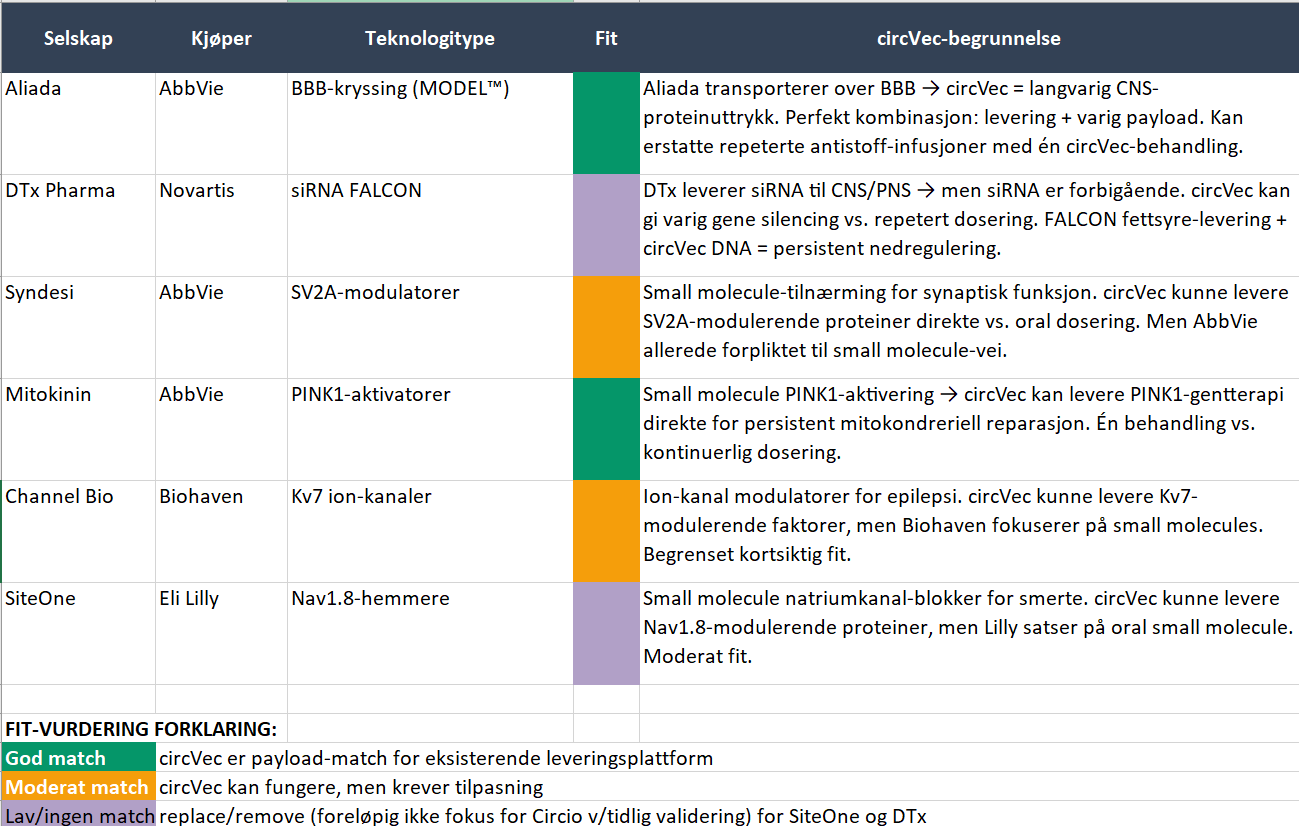Screen dimensions: 1299x826
Task: Select the siRNA FALCON technology cell
Action: (x=429, y=225)
